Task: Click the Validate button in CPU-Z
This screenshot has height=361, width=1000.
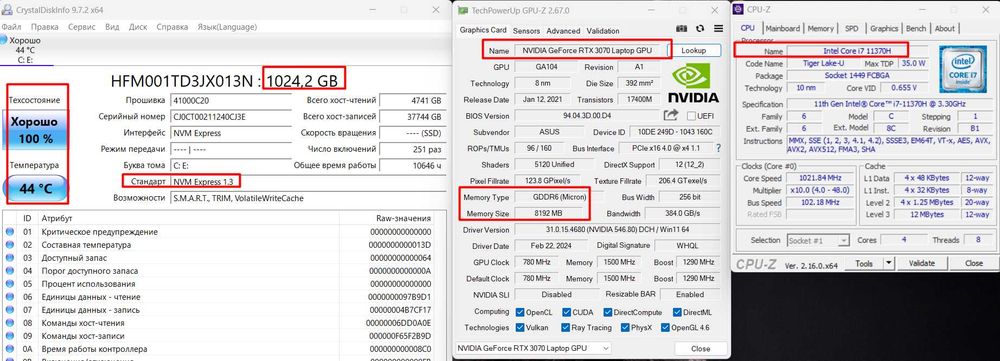Action: click(x=921, y=263)
